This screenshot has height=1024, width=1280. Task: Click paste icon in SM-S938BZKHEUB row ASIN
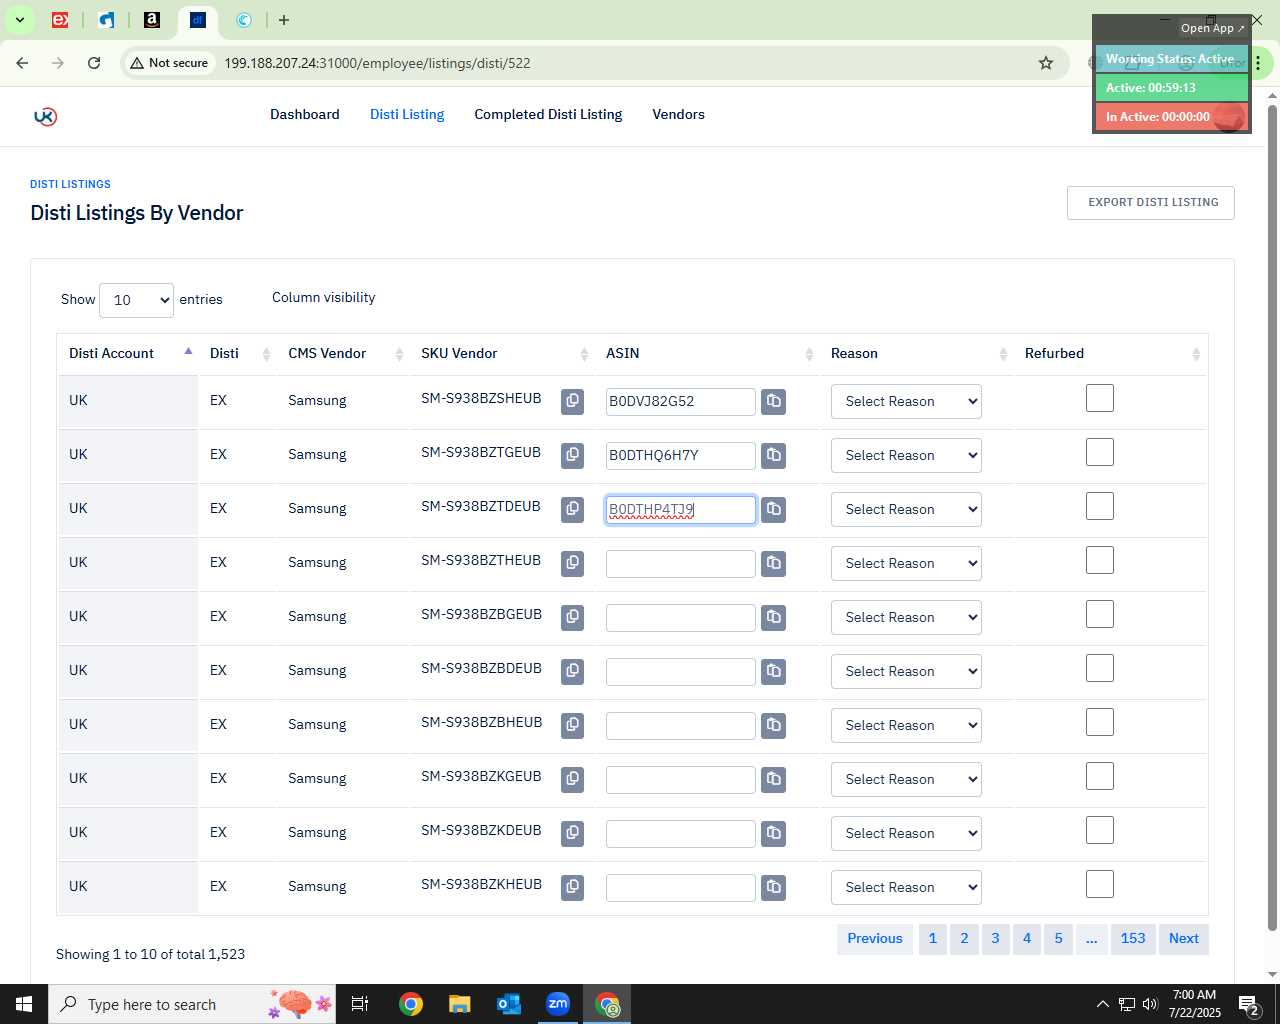tap(773, 887)
